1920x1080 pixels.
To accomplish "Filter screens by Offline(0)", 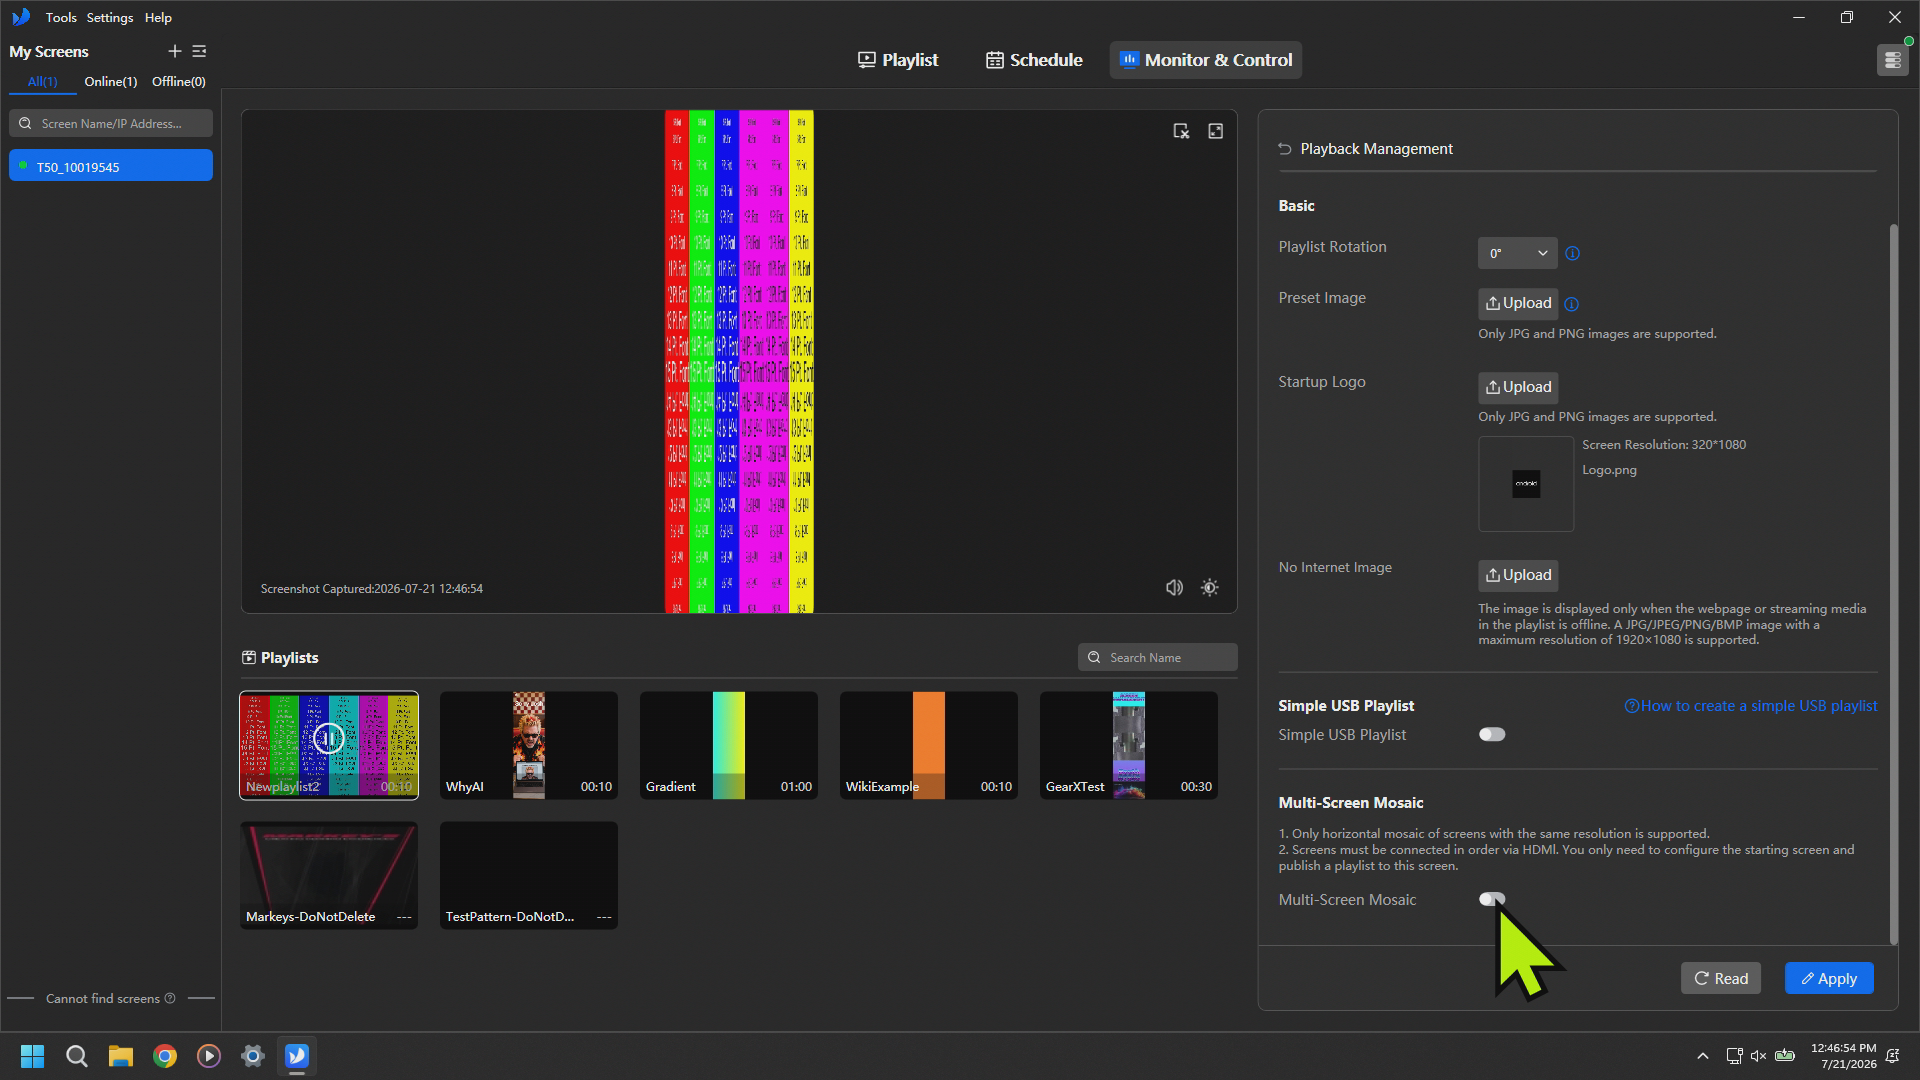I will pyautogui.click(x=179, y=82).
